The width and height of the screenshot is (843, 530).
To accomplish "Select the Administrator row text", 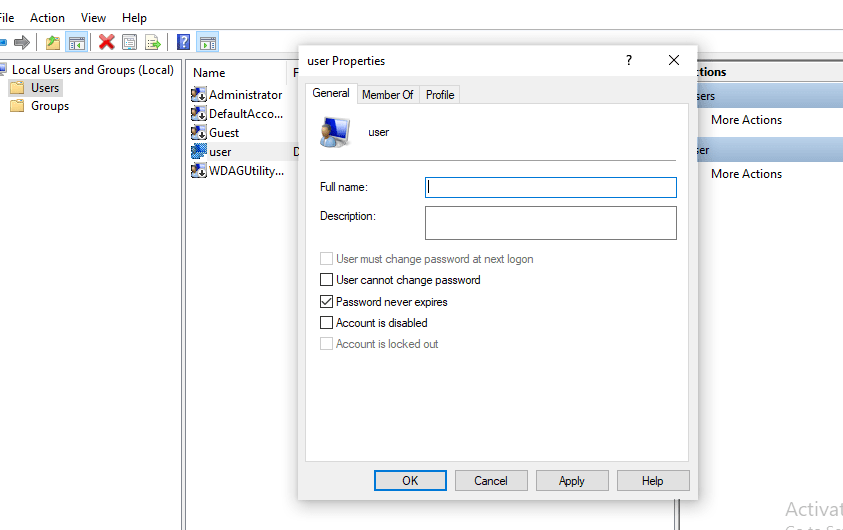I will coord(245,95).
